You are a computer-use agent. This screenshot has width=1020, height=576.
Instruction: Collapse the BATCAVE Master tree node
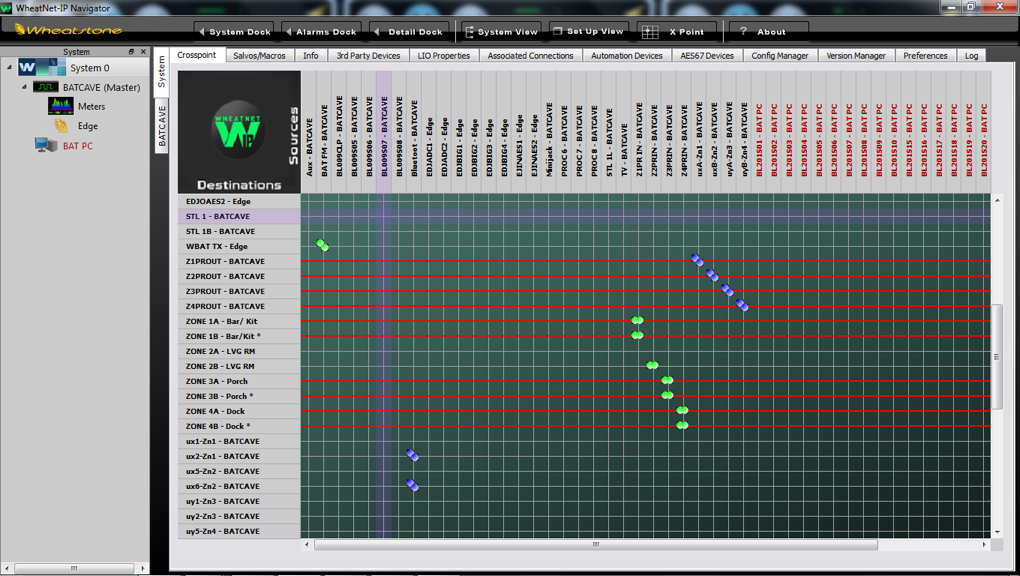[x=24, y=87]
